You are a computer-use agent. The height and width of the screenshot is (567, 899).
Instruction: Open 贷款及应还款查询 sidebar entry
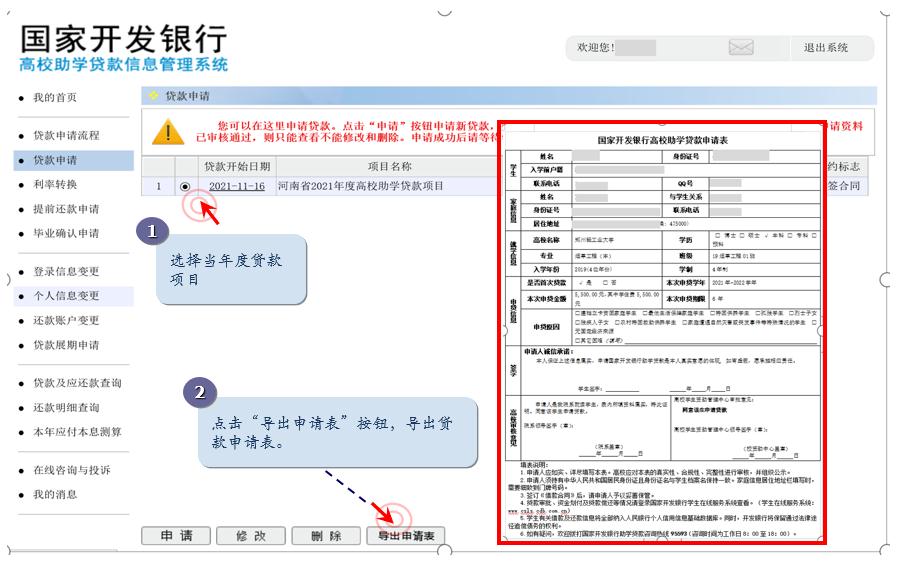point(77,383)
